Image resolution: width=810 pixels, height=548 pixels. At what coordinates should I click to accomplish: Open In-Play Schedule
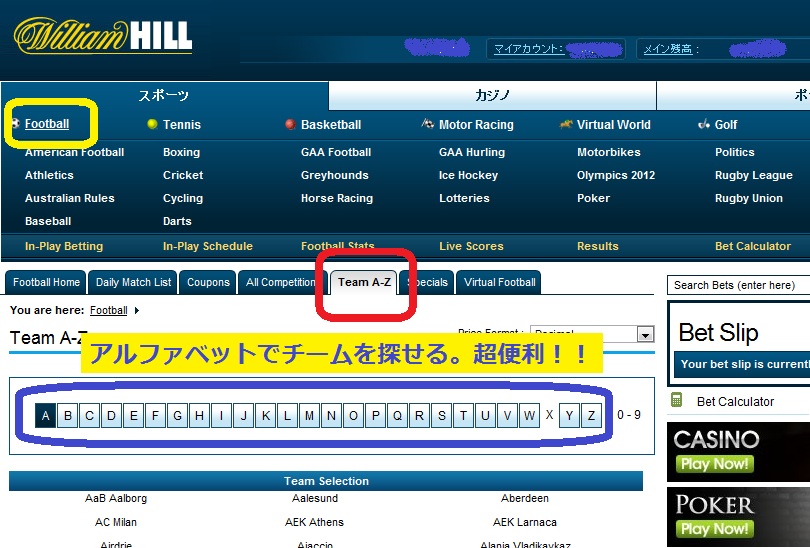(208, 246)
